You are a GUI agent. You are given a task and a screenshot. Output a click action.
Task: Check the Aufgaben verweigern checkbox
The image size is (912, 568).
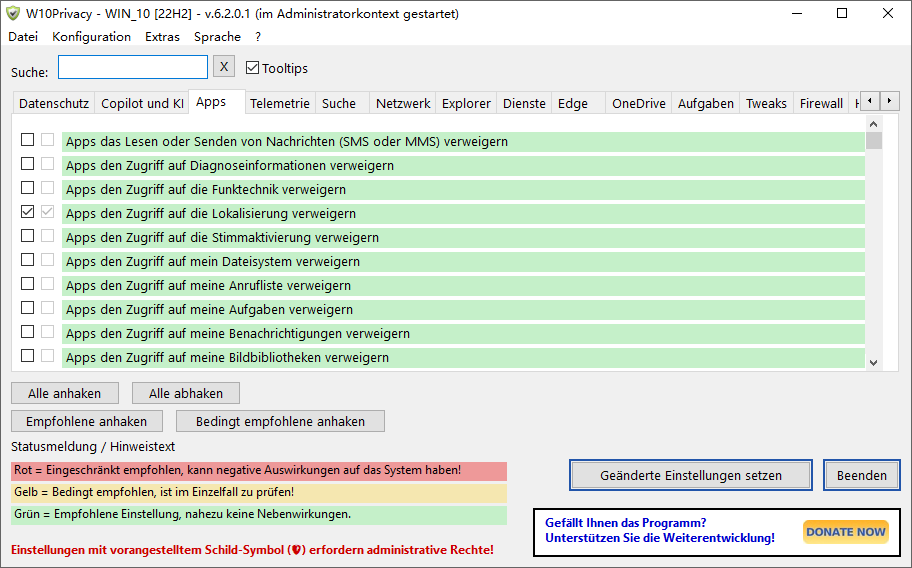point(27,308)
